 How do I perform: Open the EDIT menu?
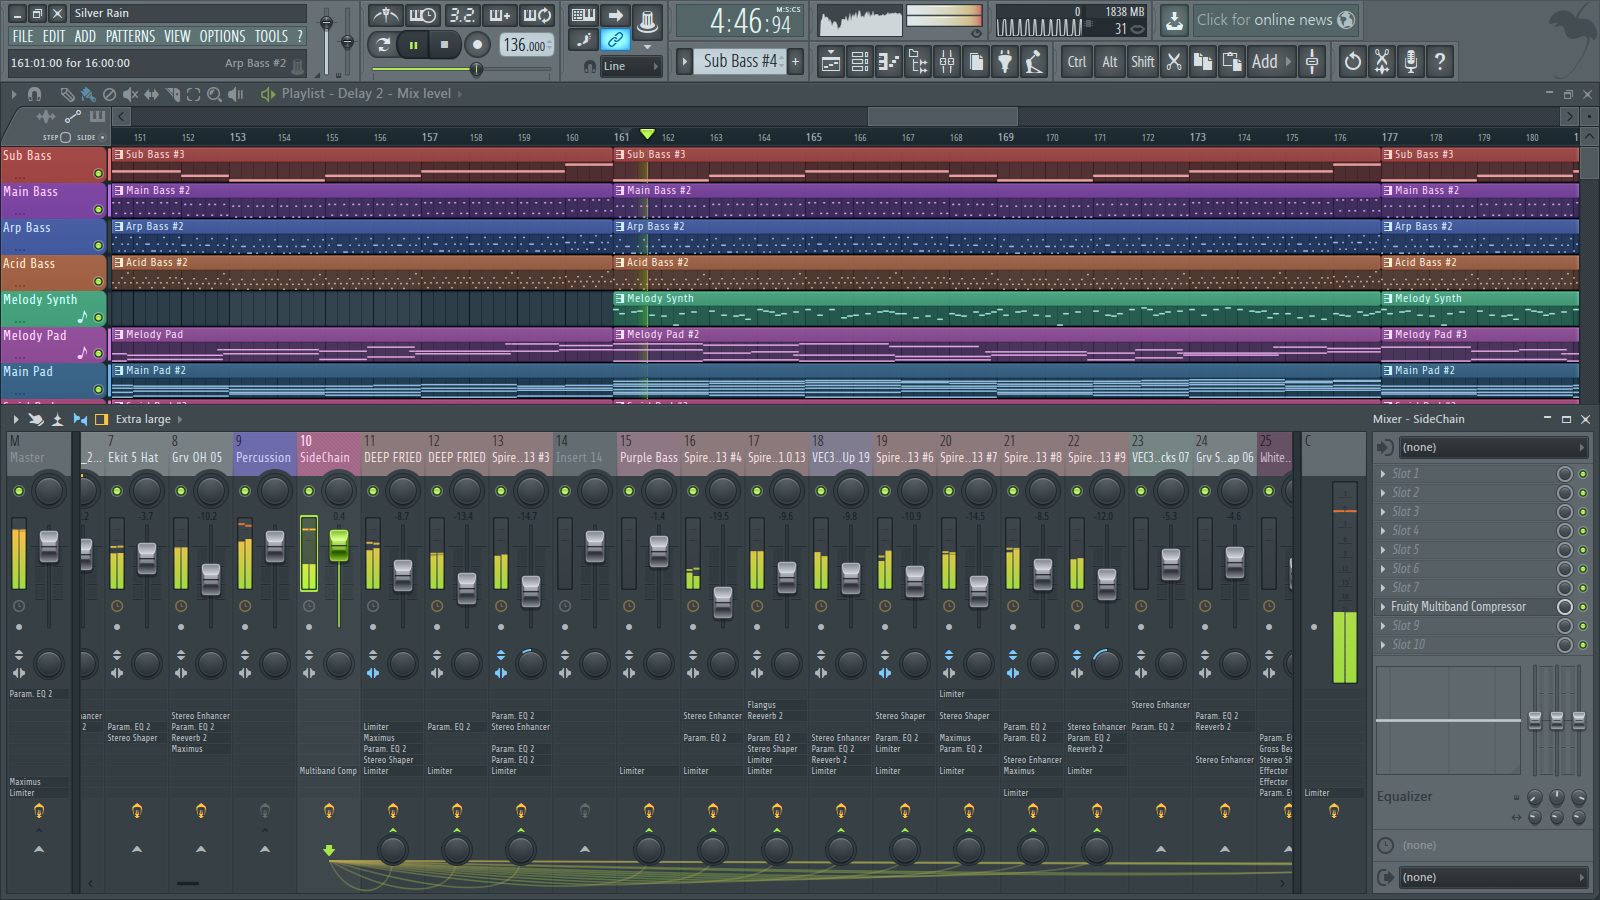tap(54, 36)
